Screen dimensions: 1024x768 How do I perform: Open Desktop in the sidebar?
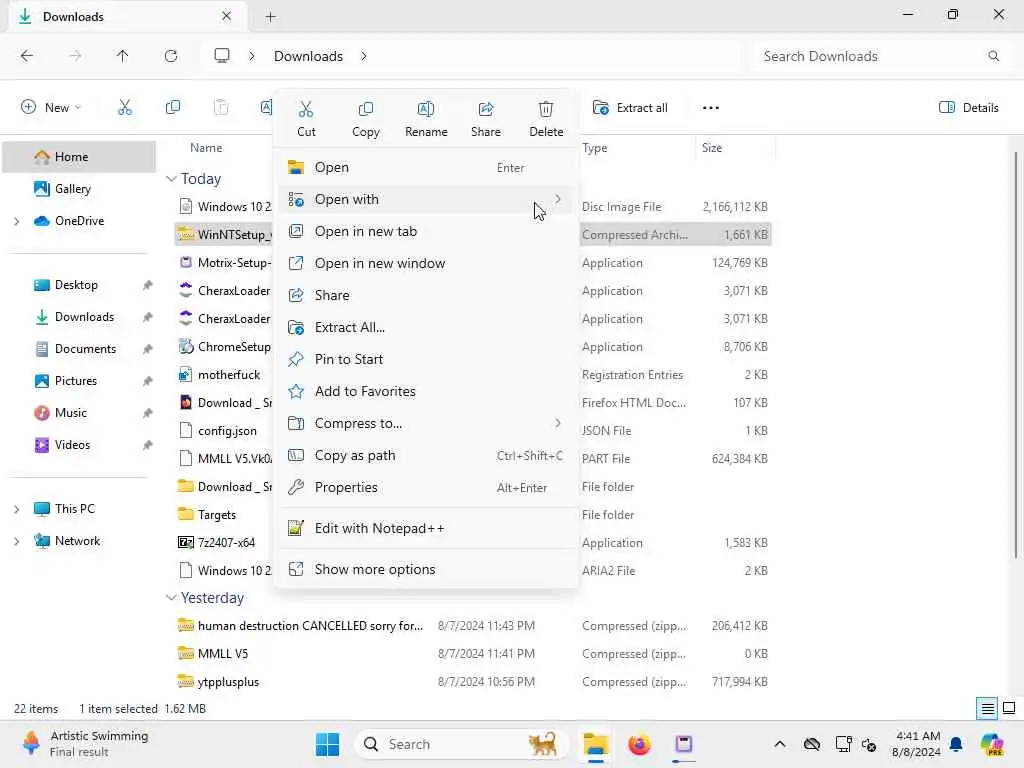coord(80,285)
